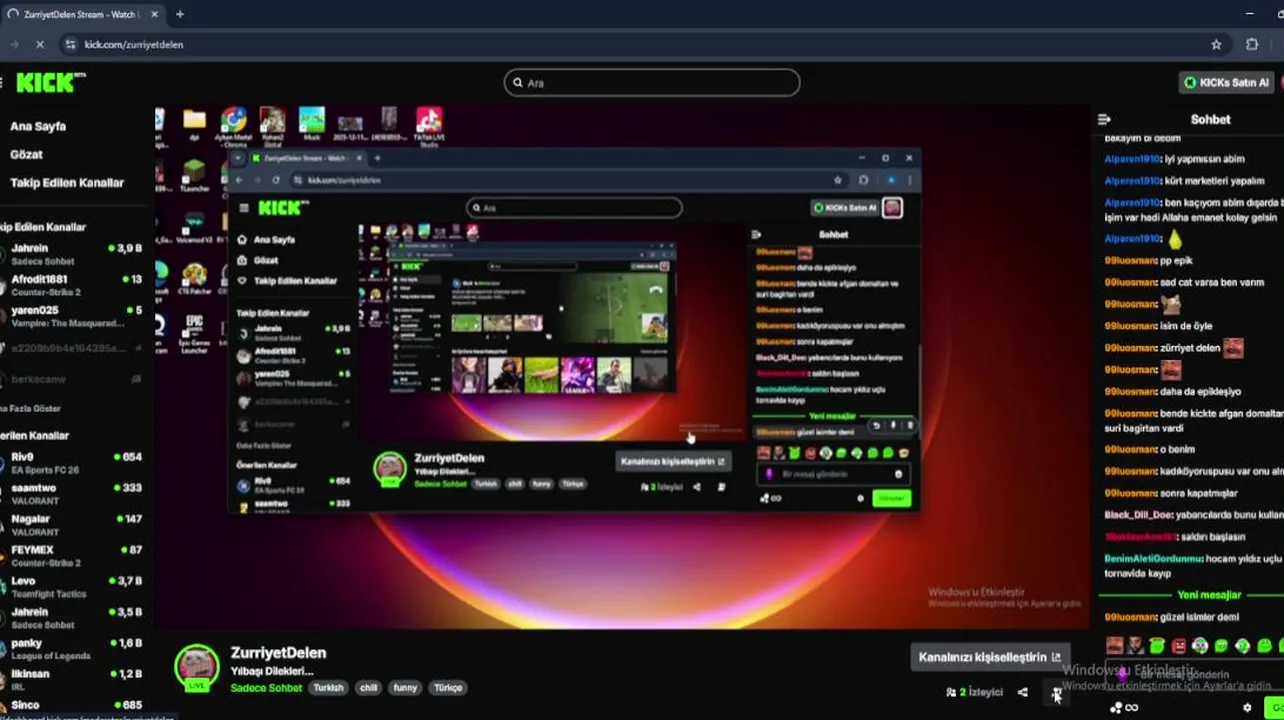This screenshot has height=720, width=1284.
Task: Click the chill tag chip
Action: coord(369,688)
